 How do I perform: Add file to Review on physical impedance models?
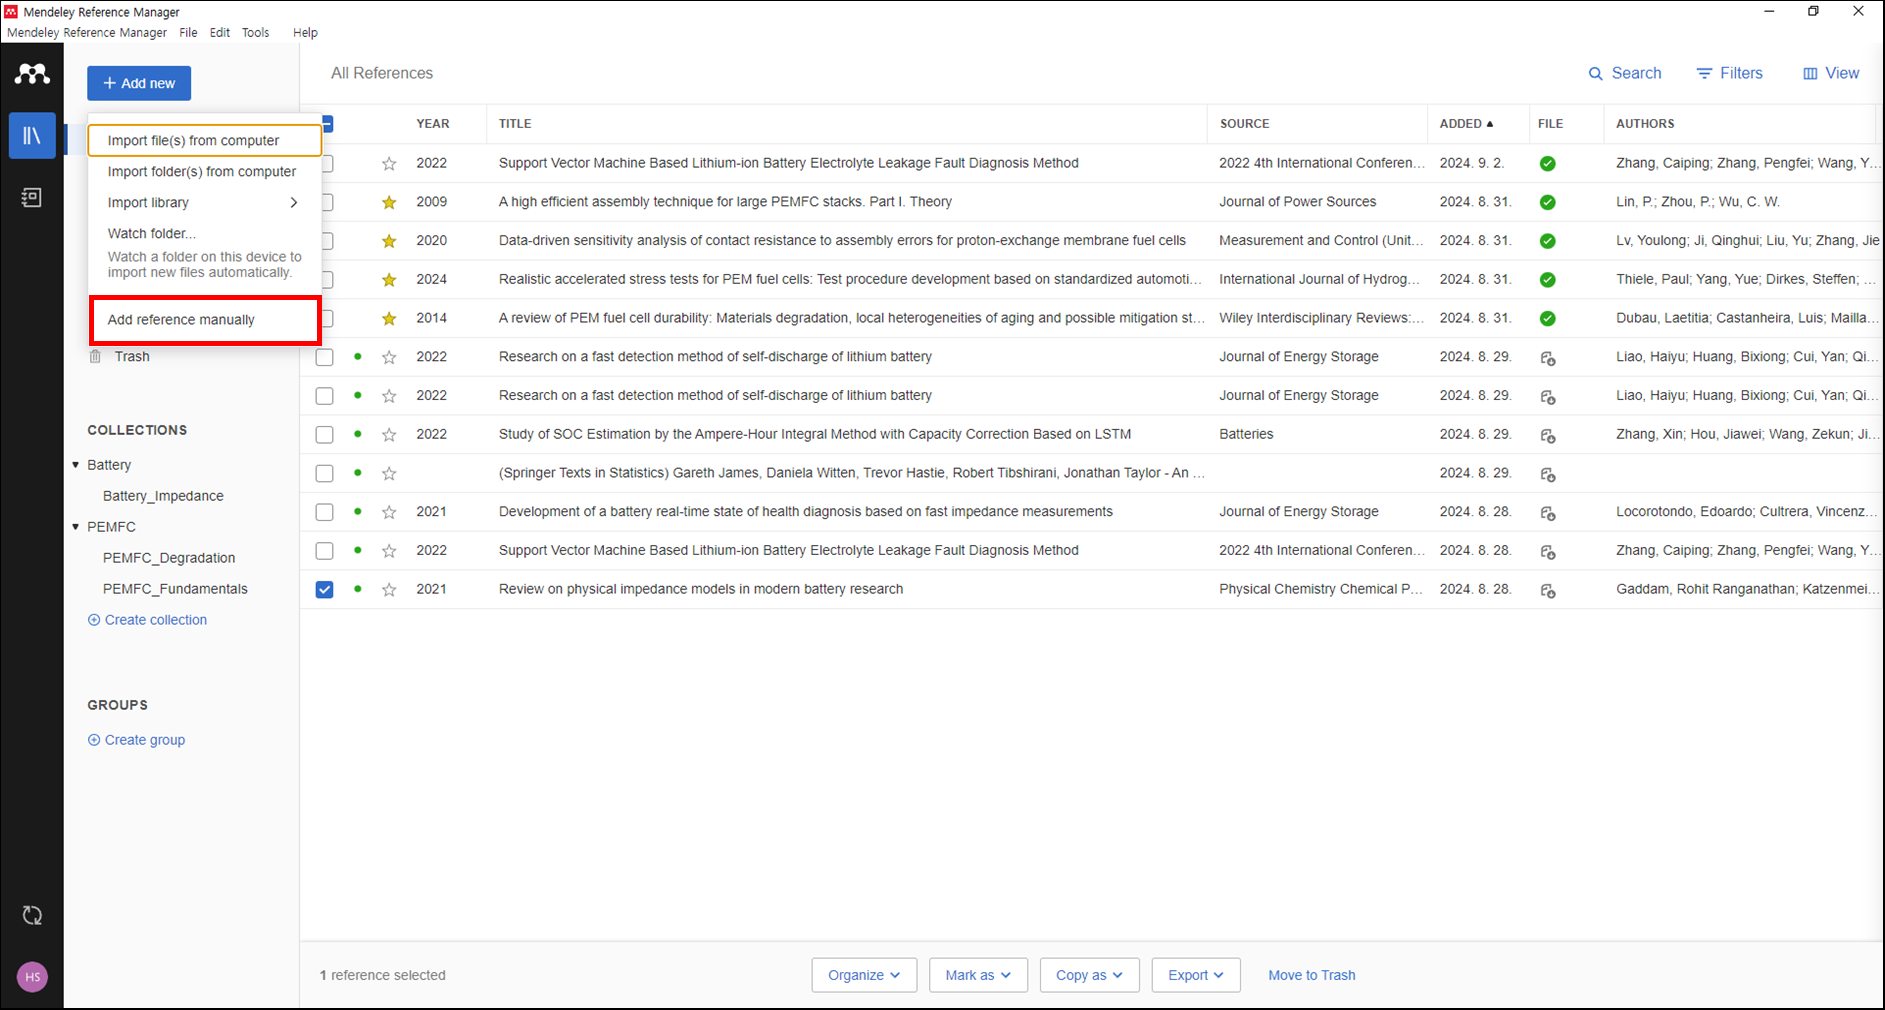[1548, 591]
